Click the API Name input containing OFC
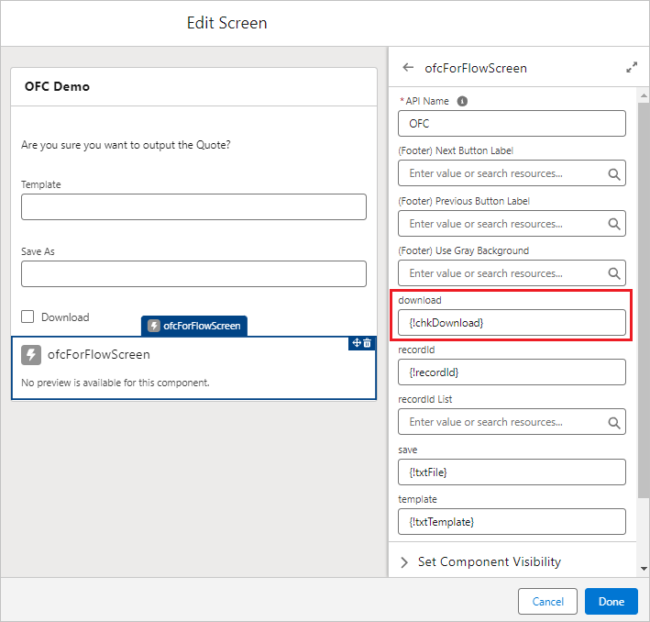This screenshot has width=650, height=622. 512,124
